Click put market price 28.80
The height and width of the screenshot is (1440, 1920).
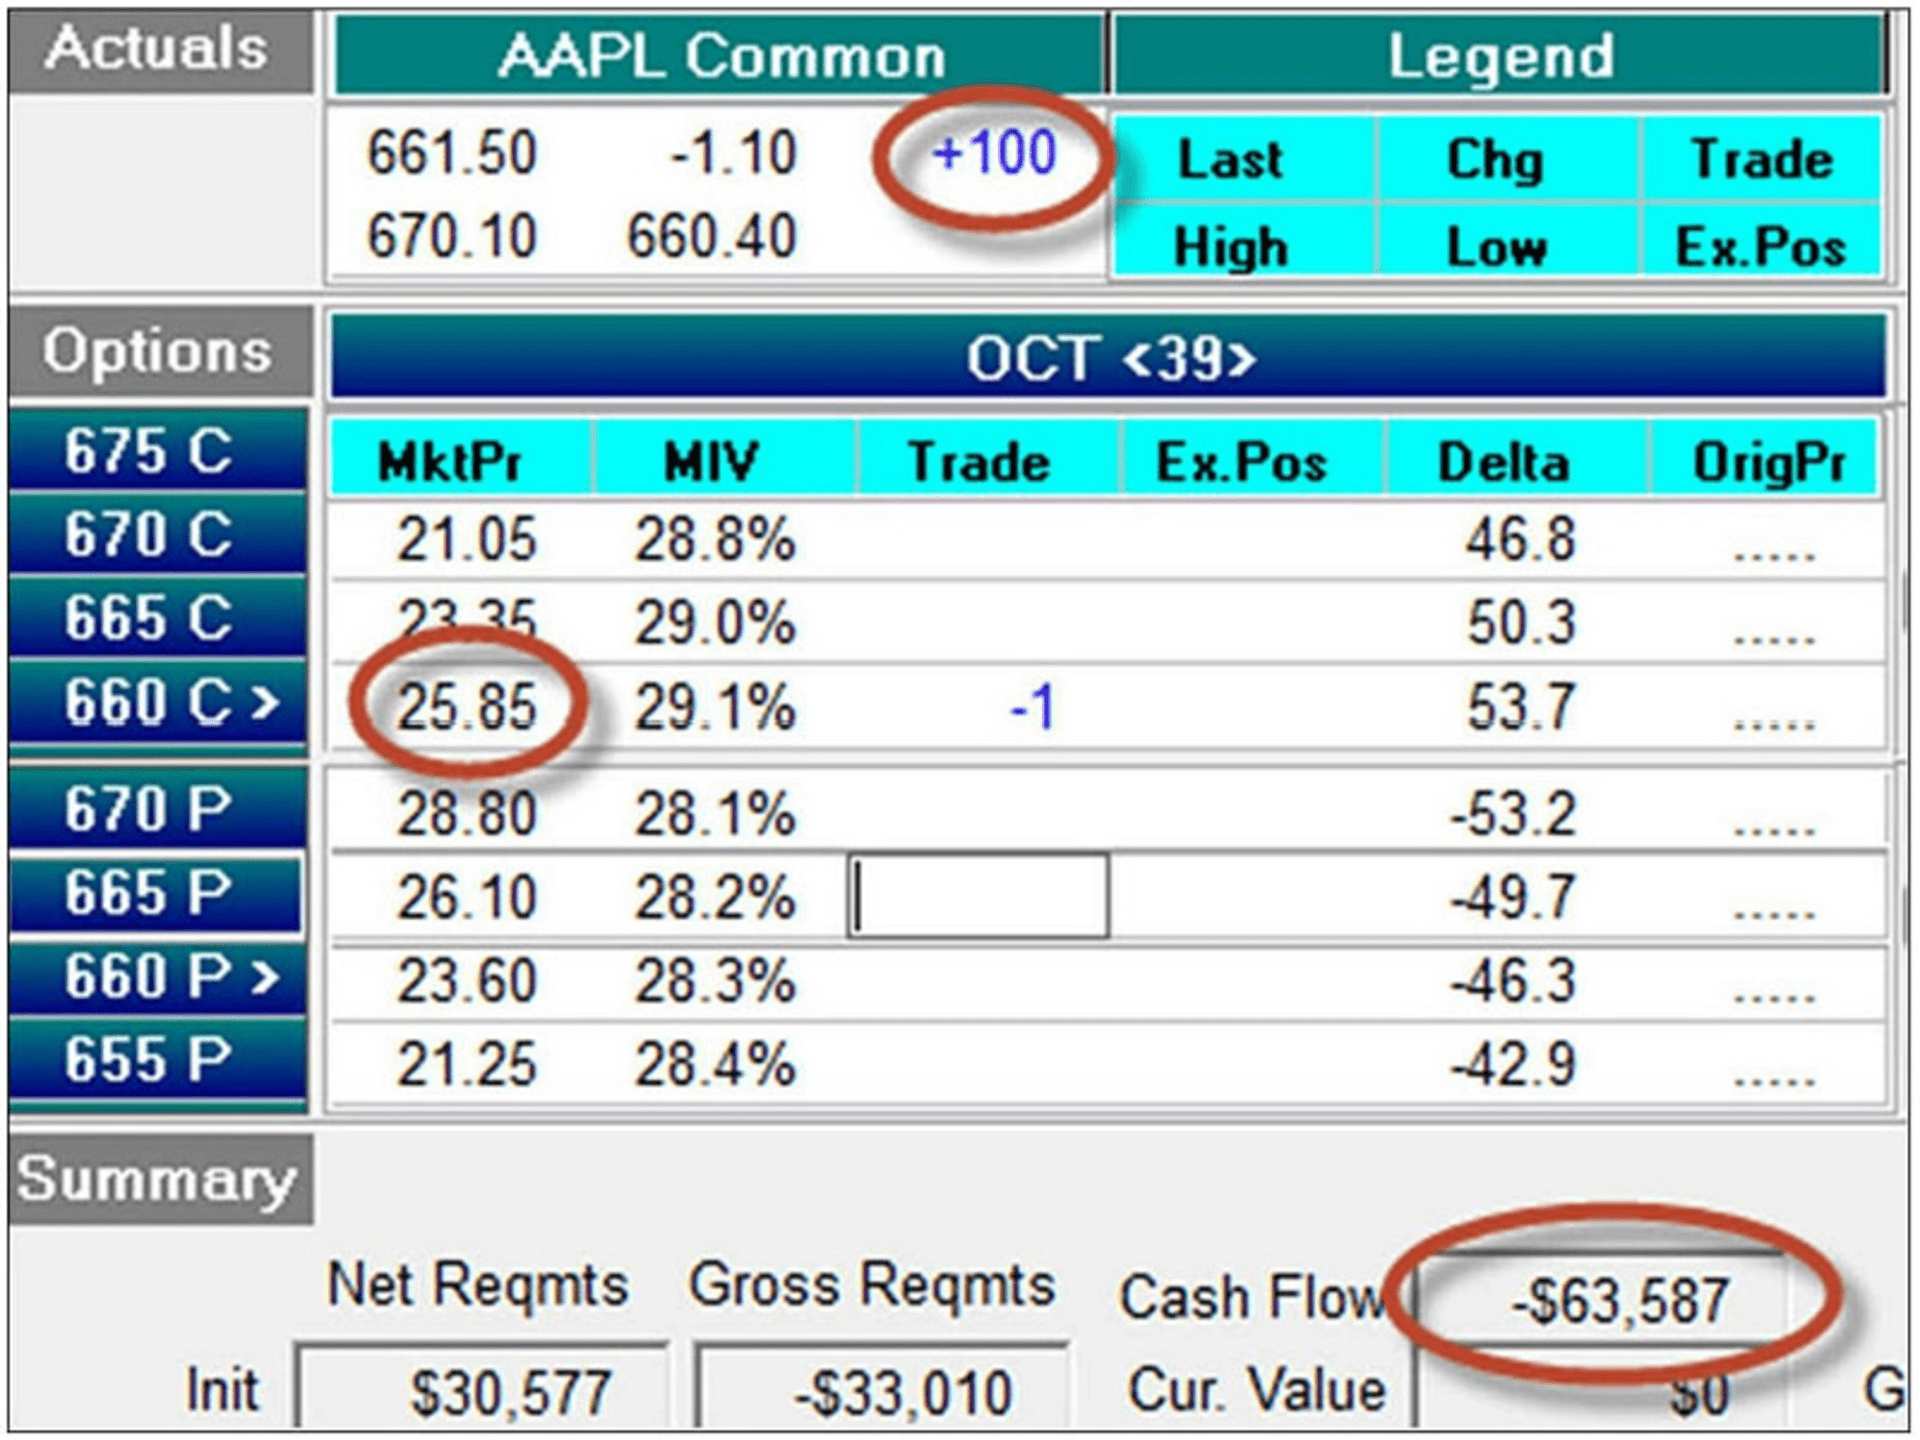[466, 813]
